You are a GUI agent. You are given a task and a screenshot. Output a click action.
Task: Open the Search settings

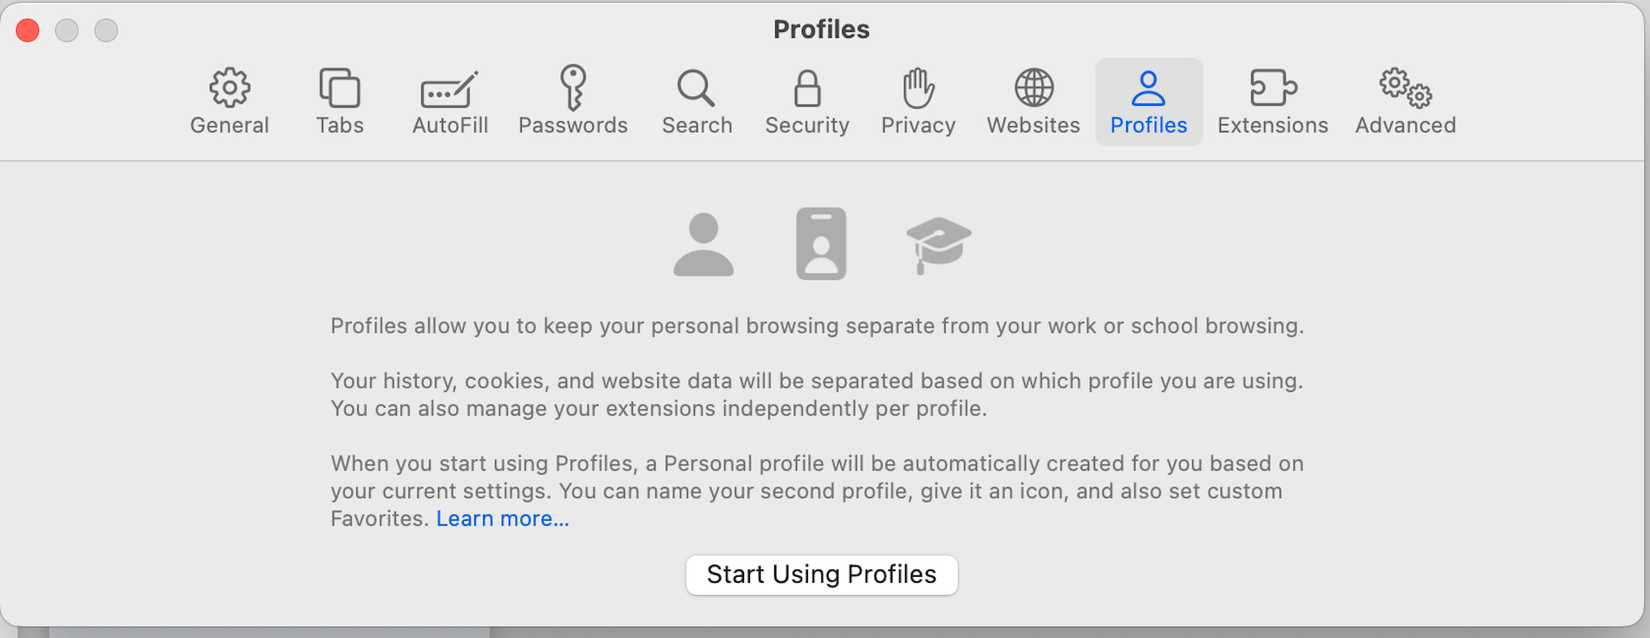[696, 100]
